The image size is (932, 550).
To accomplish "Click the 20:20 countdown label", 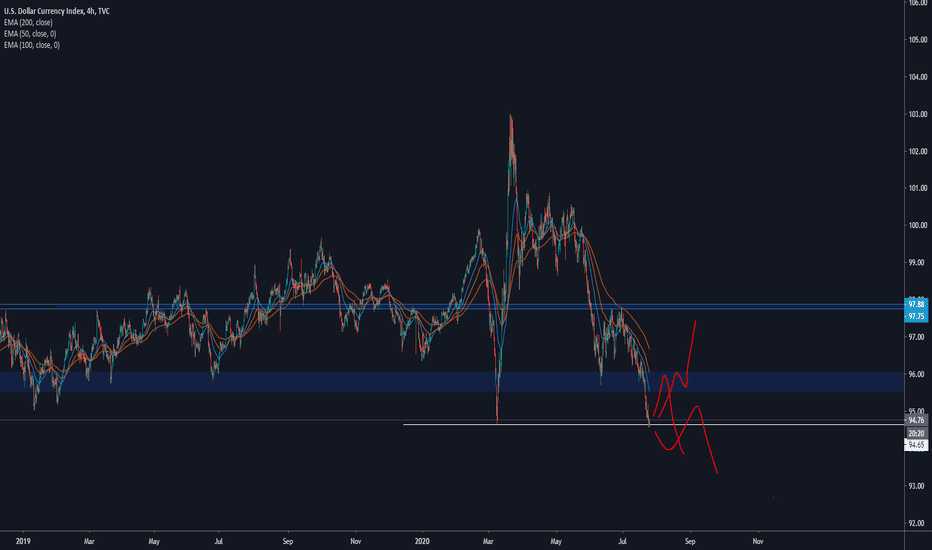I will [916, 433].
